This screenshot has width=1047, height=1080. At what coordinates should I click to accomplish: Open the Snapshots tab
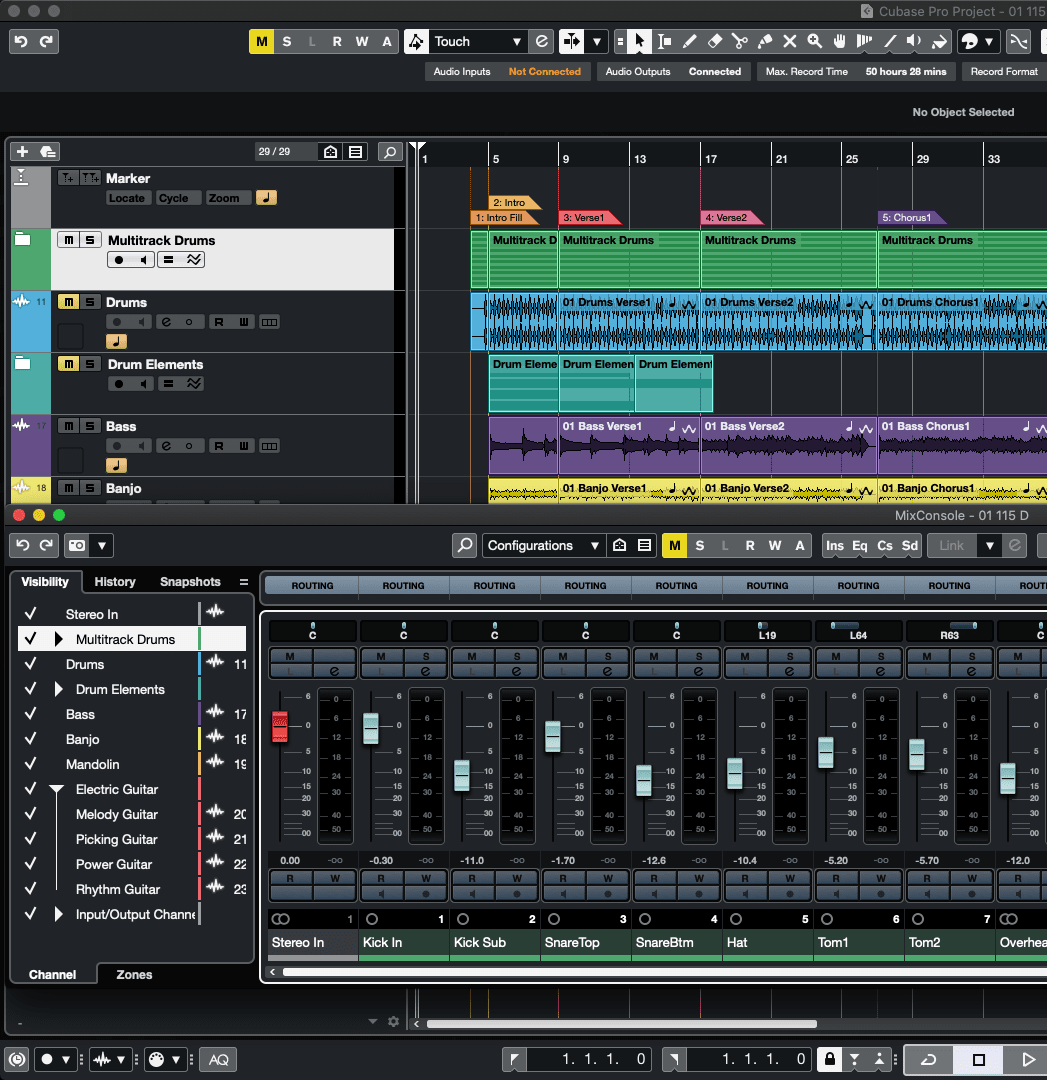point(190,581)
